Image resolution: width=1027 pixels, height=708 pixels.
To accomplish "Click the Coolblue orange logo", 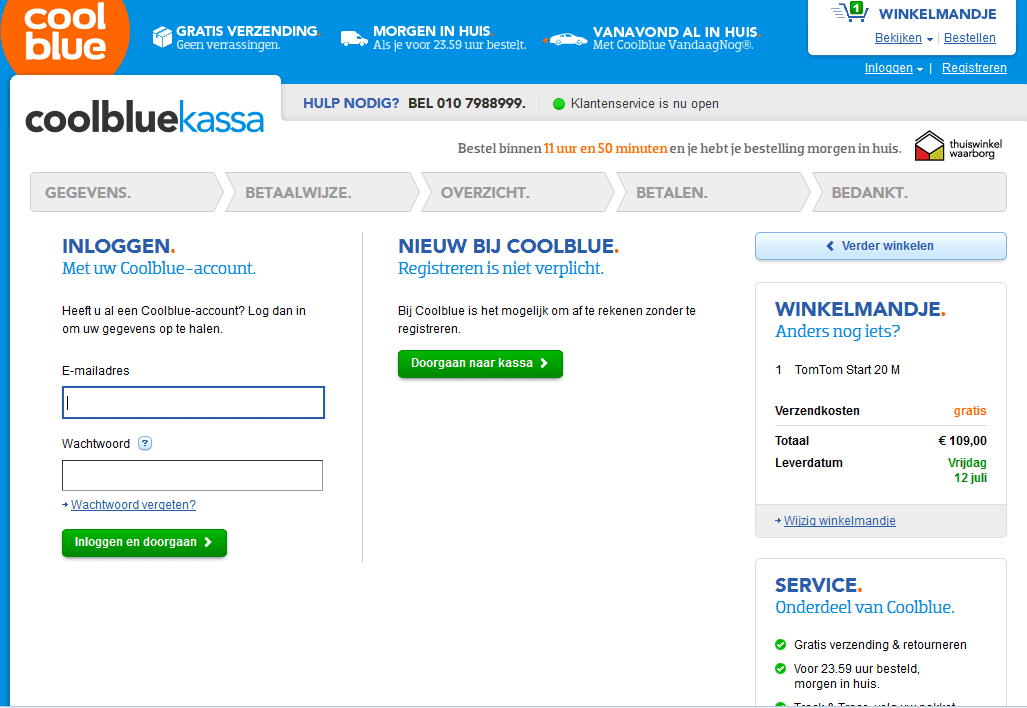I will coord(65,36).
